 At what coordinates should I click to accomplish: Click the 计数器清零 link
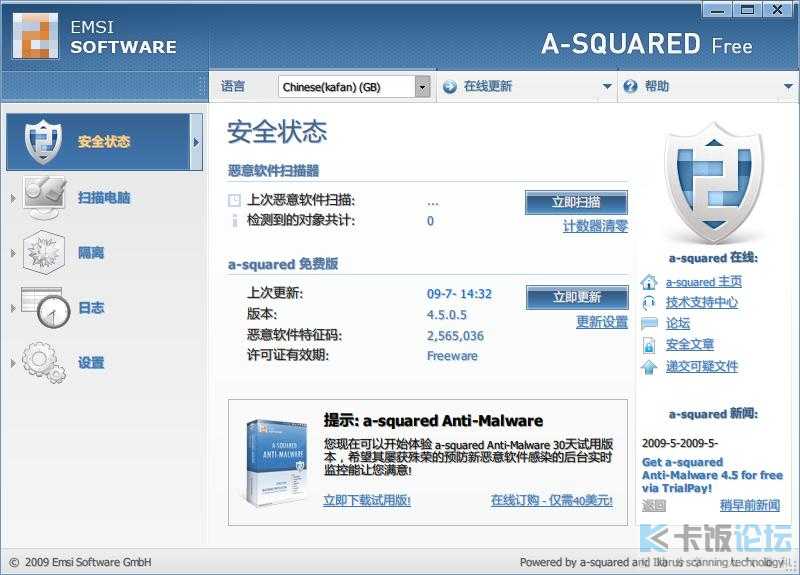595,226
